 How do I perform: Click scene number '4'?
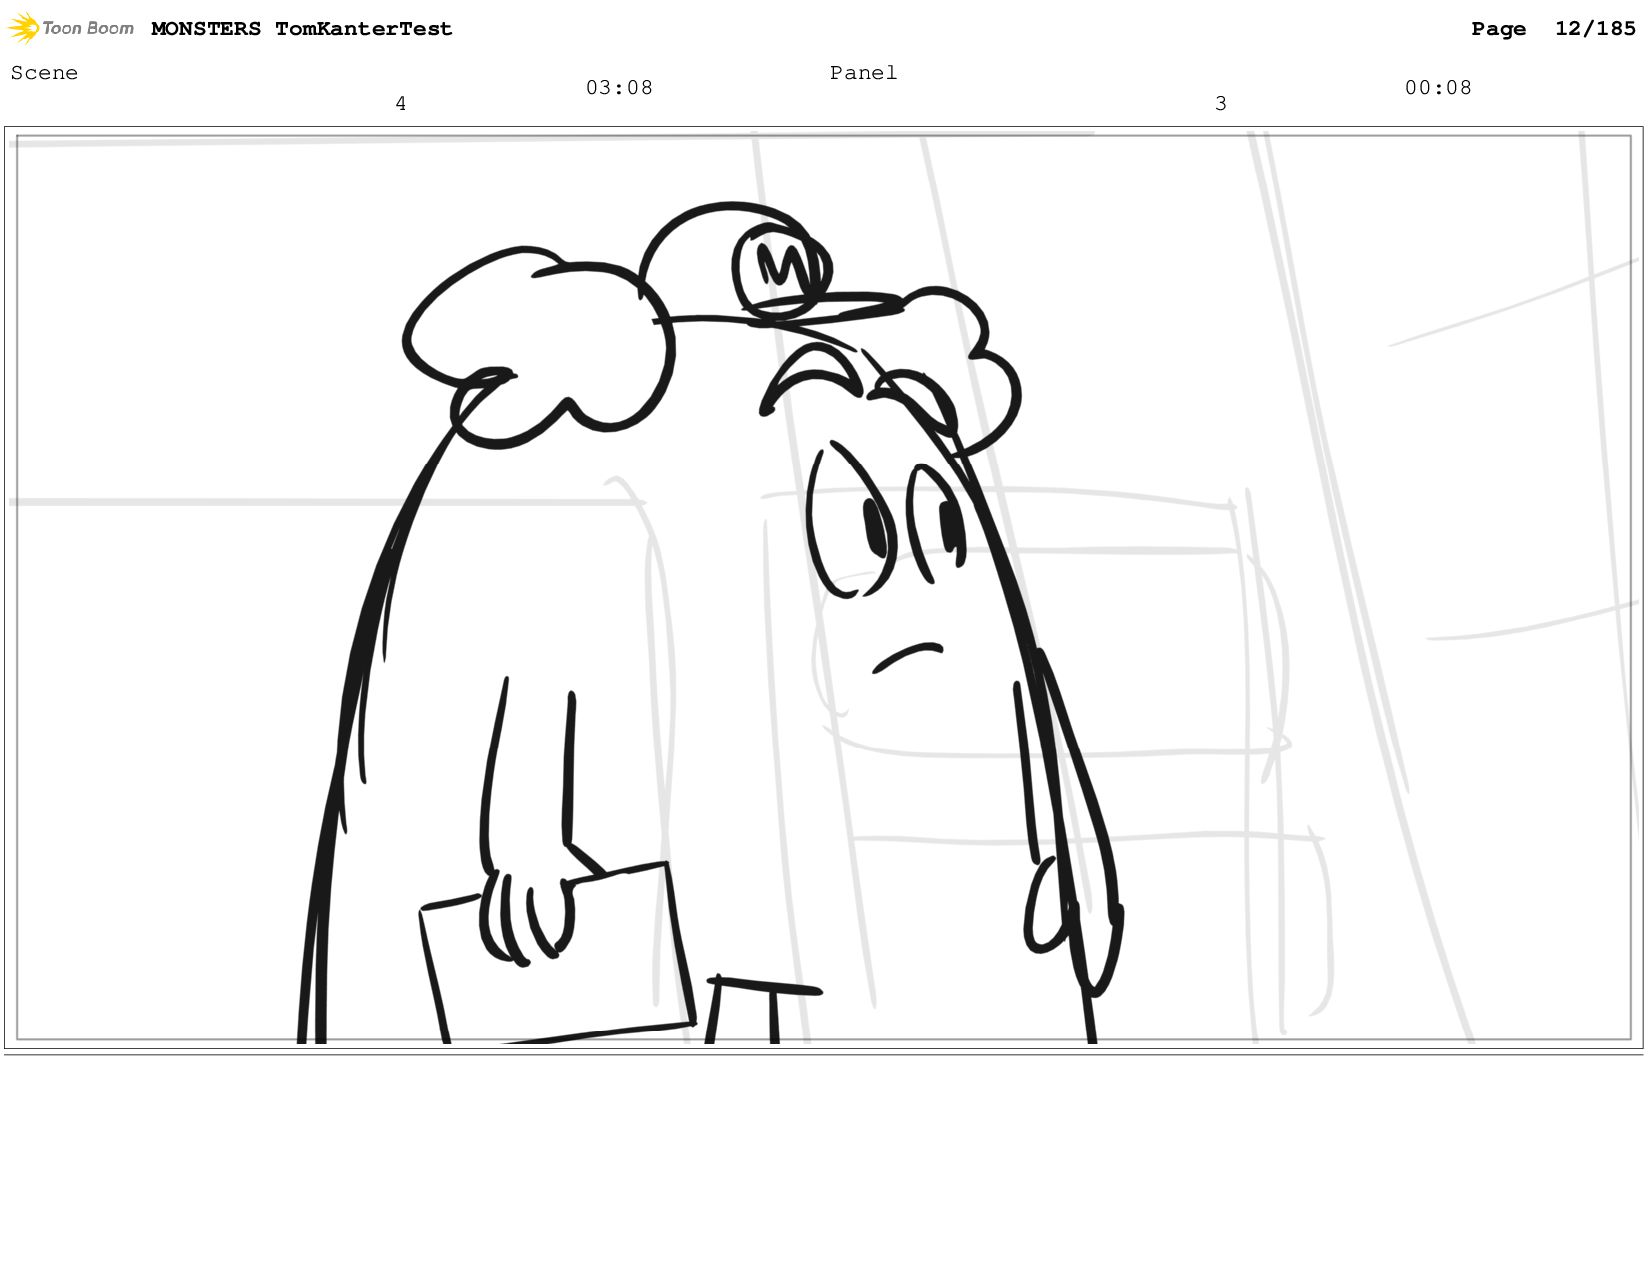[x=401, y=104]
